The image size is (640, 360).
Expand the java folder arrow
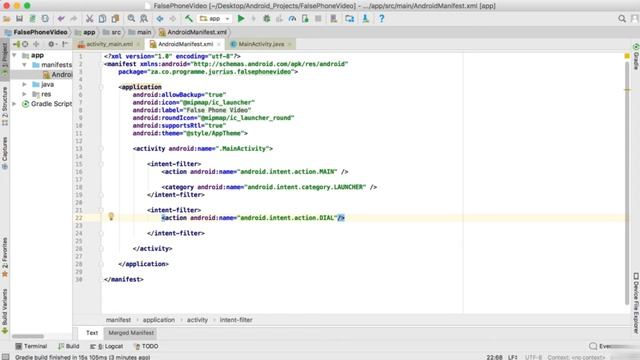point(24,84)
